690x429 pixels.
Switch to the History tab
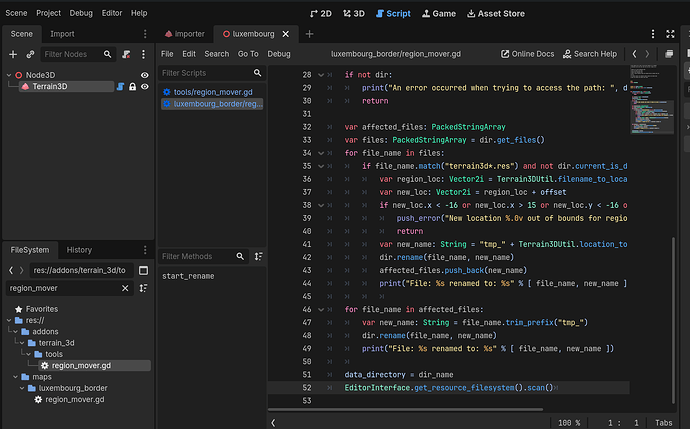pos(79,250)
